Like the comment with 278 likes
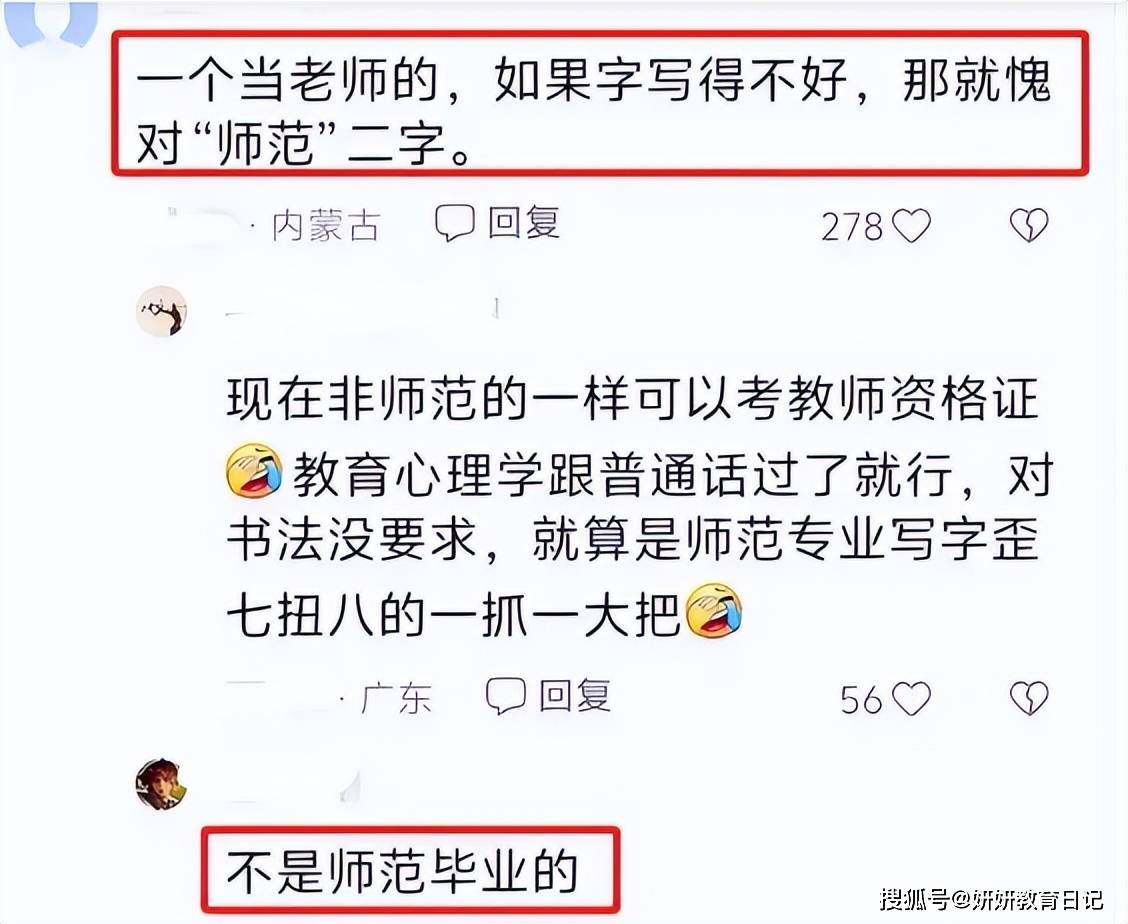 [911, 226]
